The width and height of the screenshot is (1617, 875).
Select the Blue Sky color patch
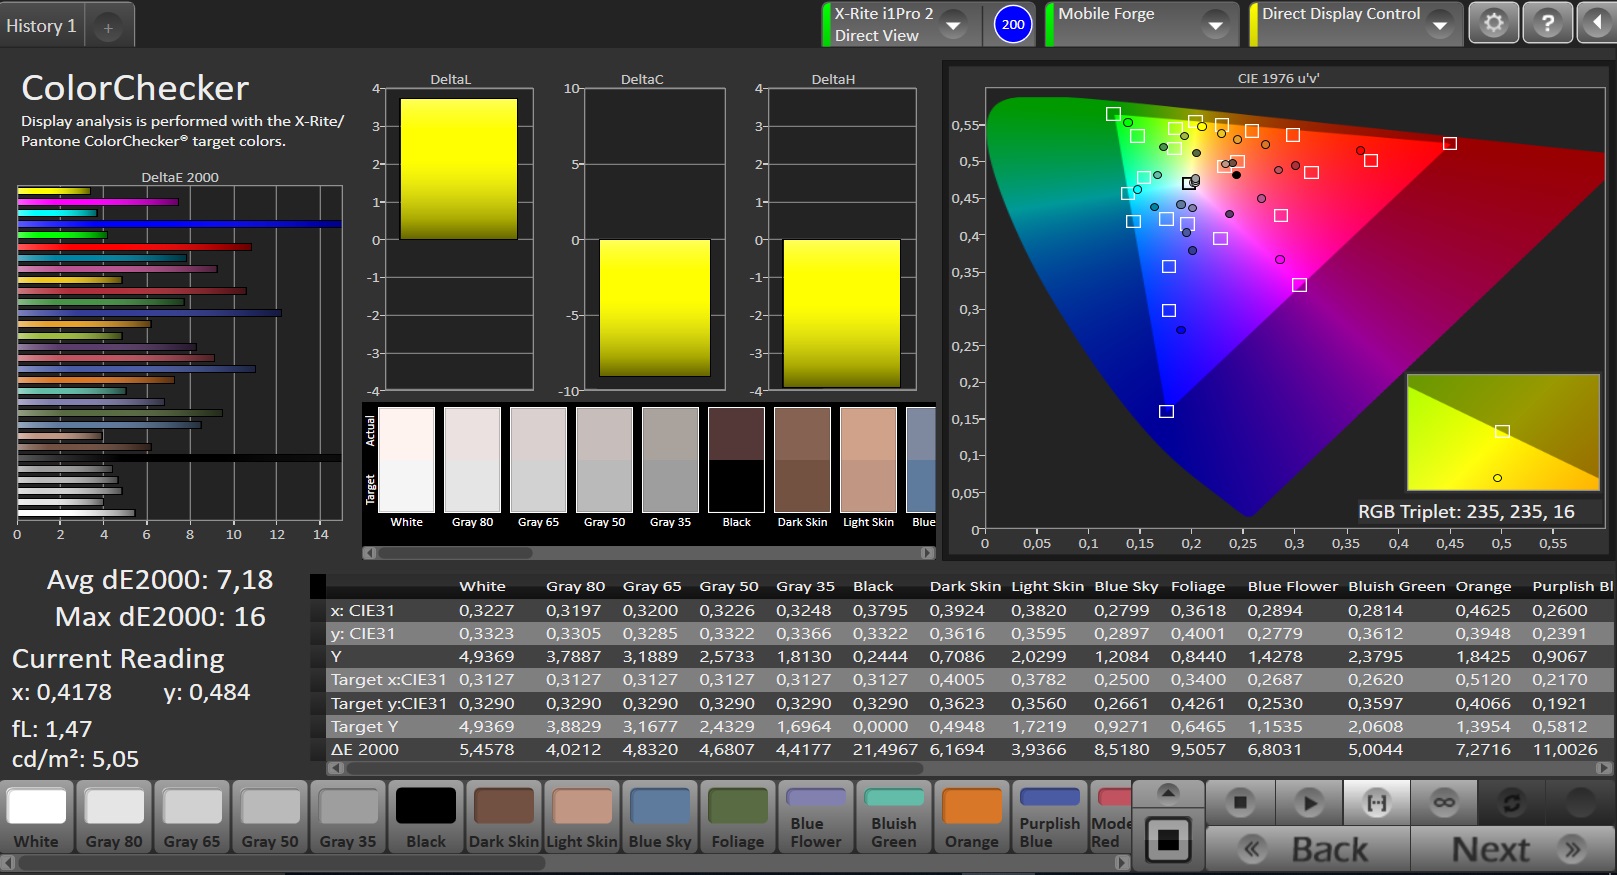pos(660,817)
